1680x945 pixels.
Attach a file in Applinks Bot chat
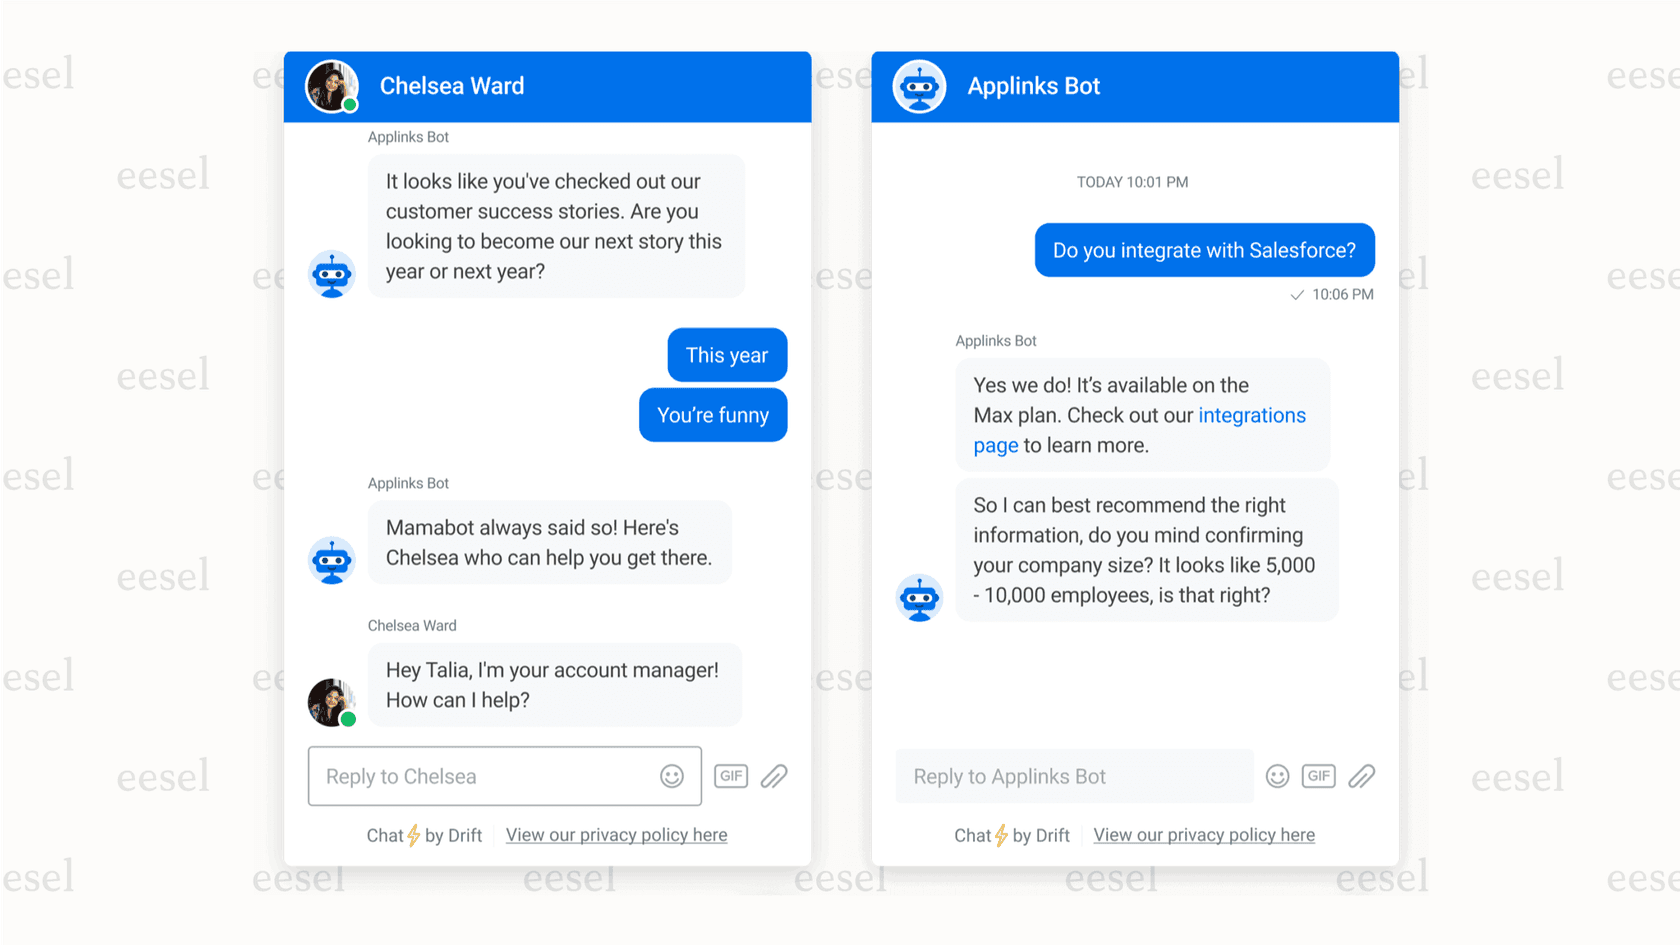click(1361, 776)
